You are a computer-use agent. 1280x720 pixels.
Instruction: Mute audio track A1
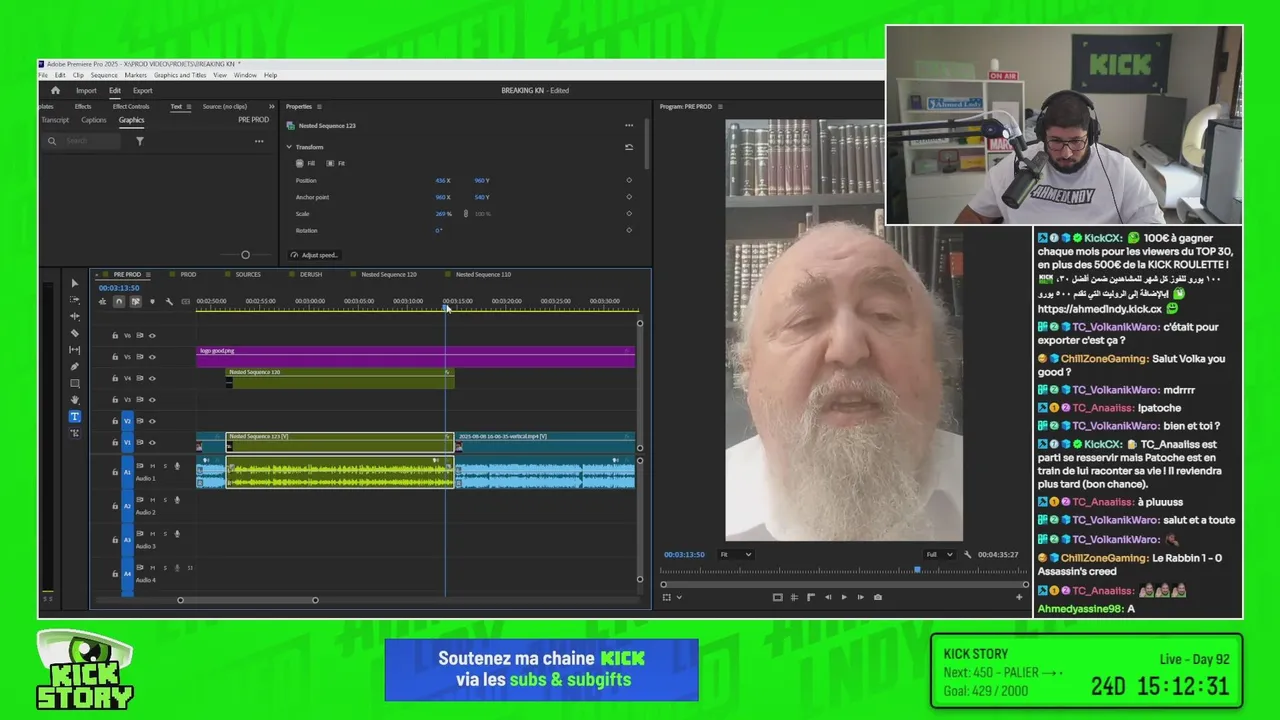pyautogui.click(x=152, y=466)
